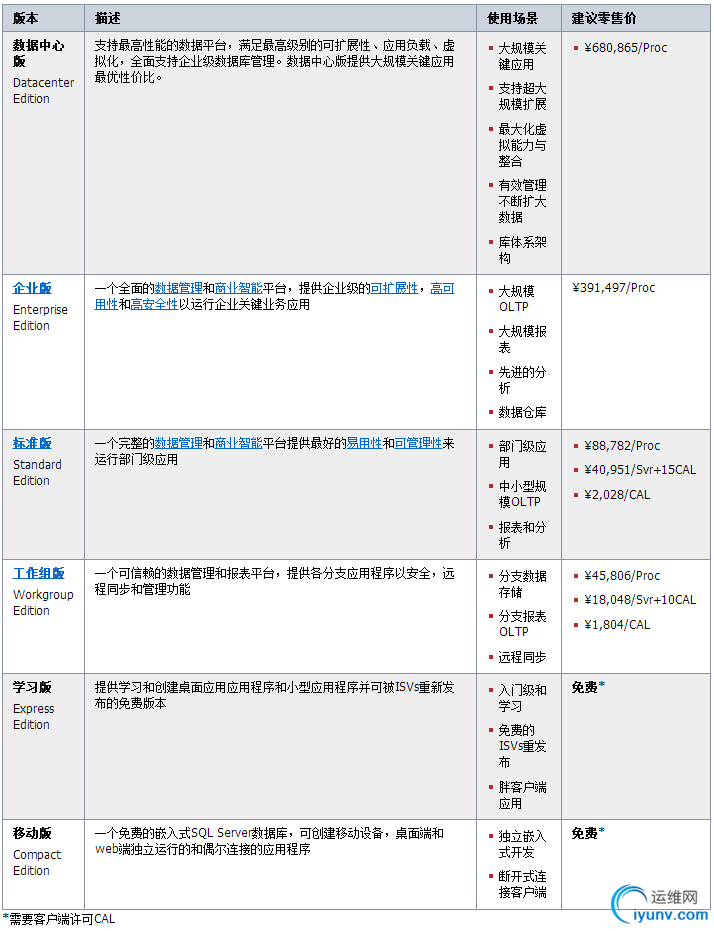Select the 建议零售价 column header
This screenshot has height=931, width=714.
(x=604, y=18)
